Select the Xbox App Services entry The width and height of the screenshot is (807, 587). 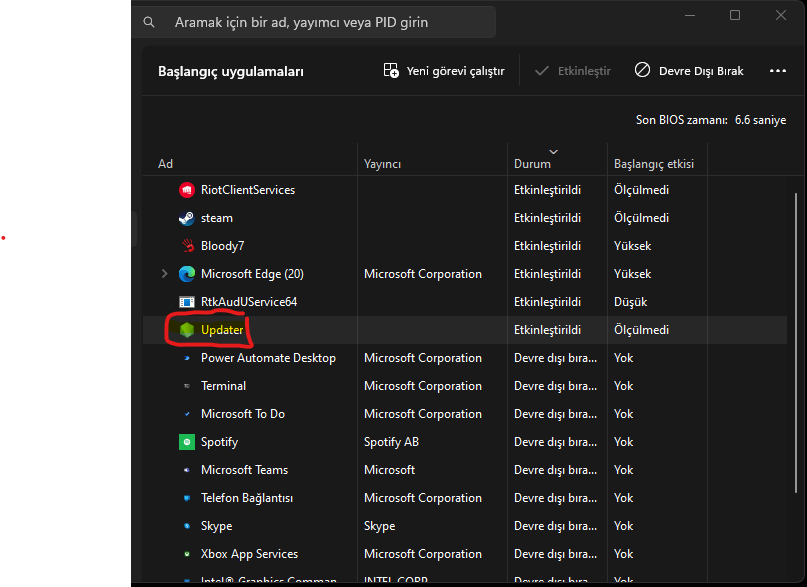[249, 554]
